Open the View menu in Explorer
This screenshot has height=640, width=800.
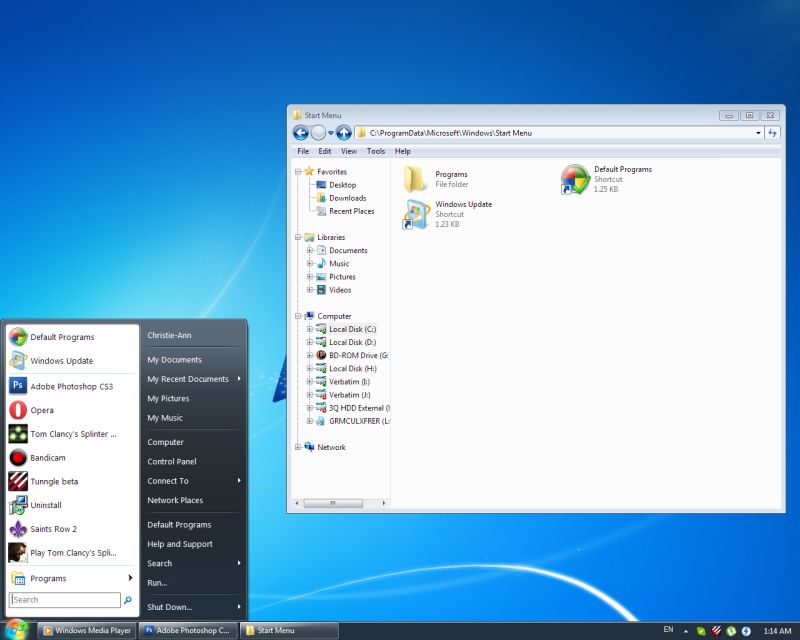[348, 151]
